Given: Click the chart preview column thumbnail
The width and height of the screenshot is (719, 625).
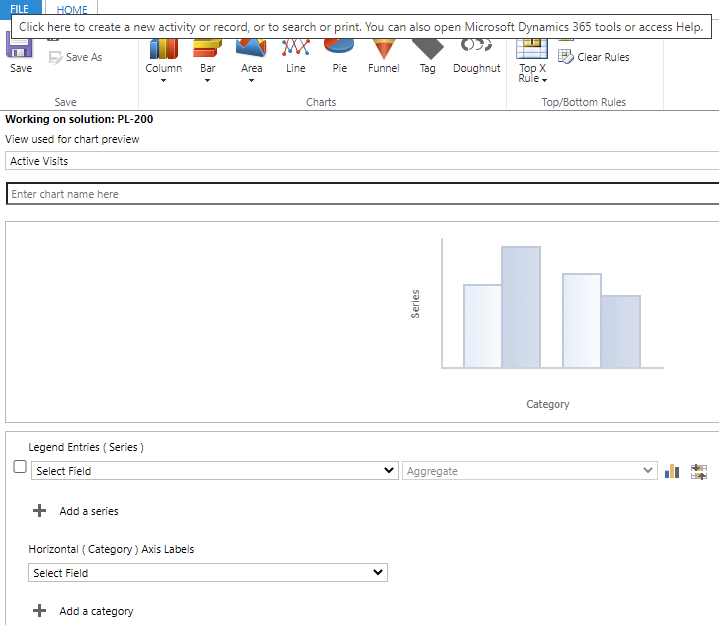Looking at the screenshot, I should (552, 304).
